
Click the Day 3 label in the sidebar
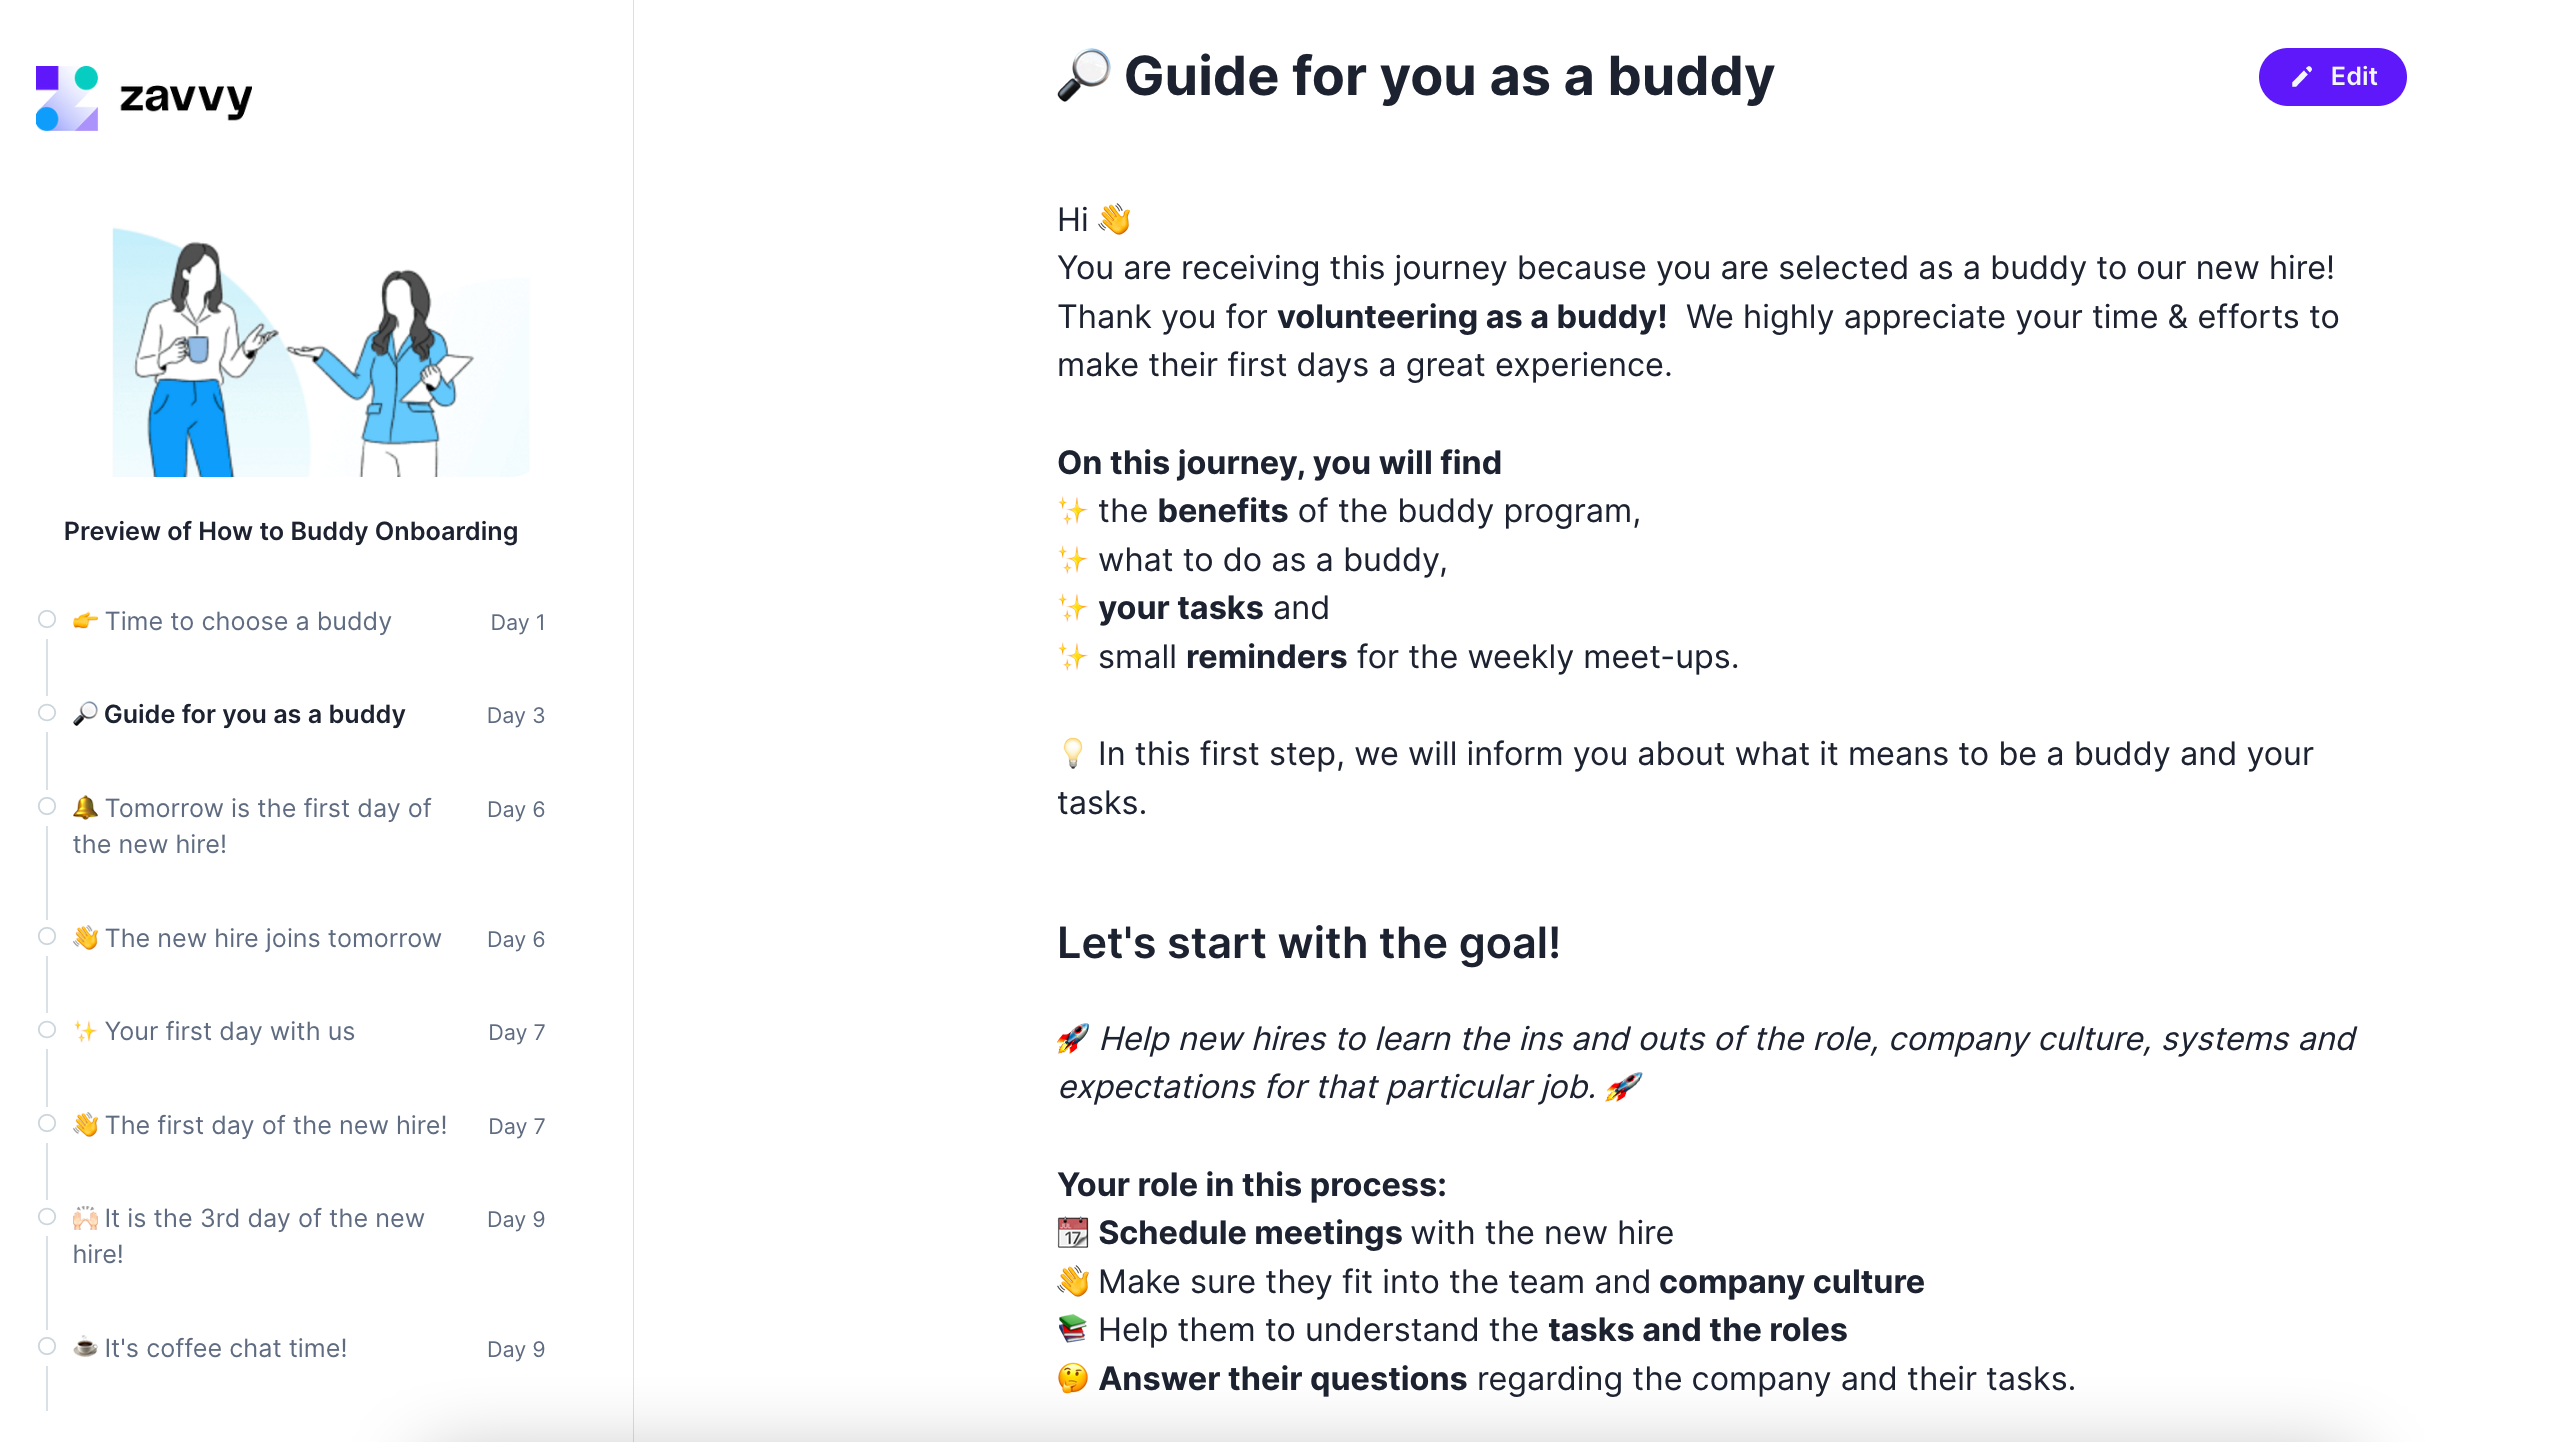515,714
